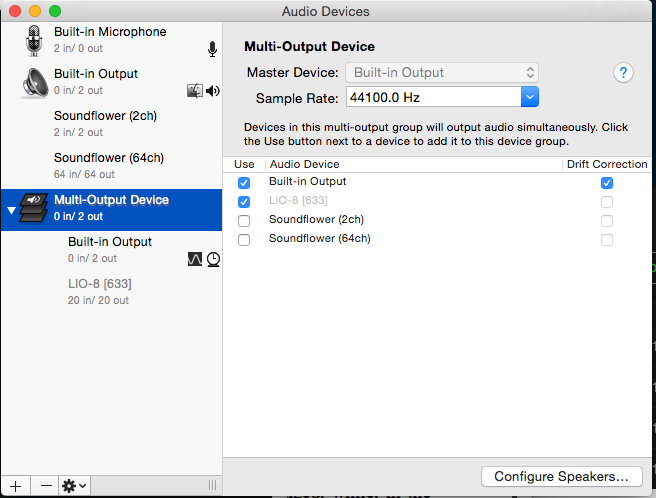The image size is (656, 498).
Task: Click the Configure Speakers button
Action: 560,476
